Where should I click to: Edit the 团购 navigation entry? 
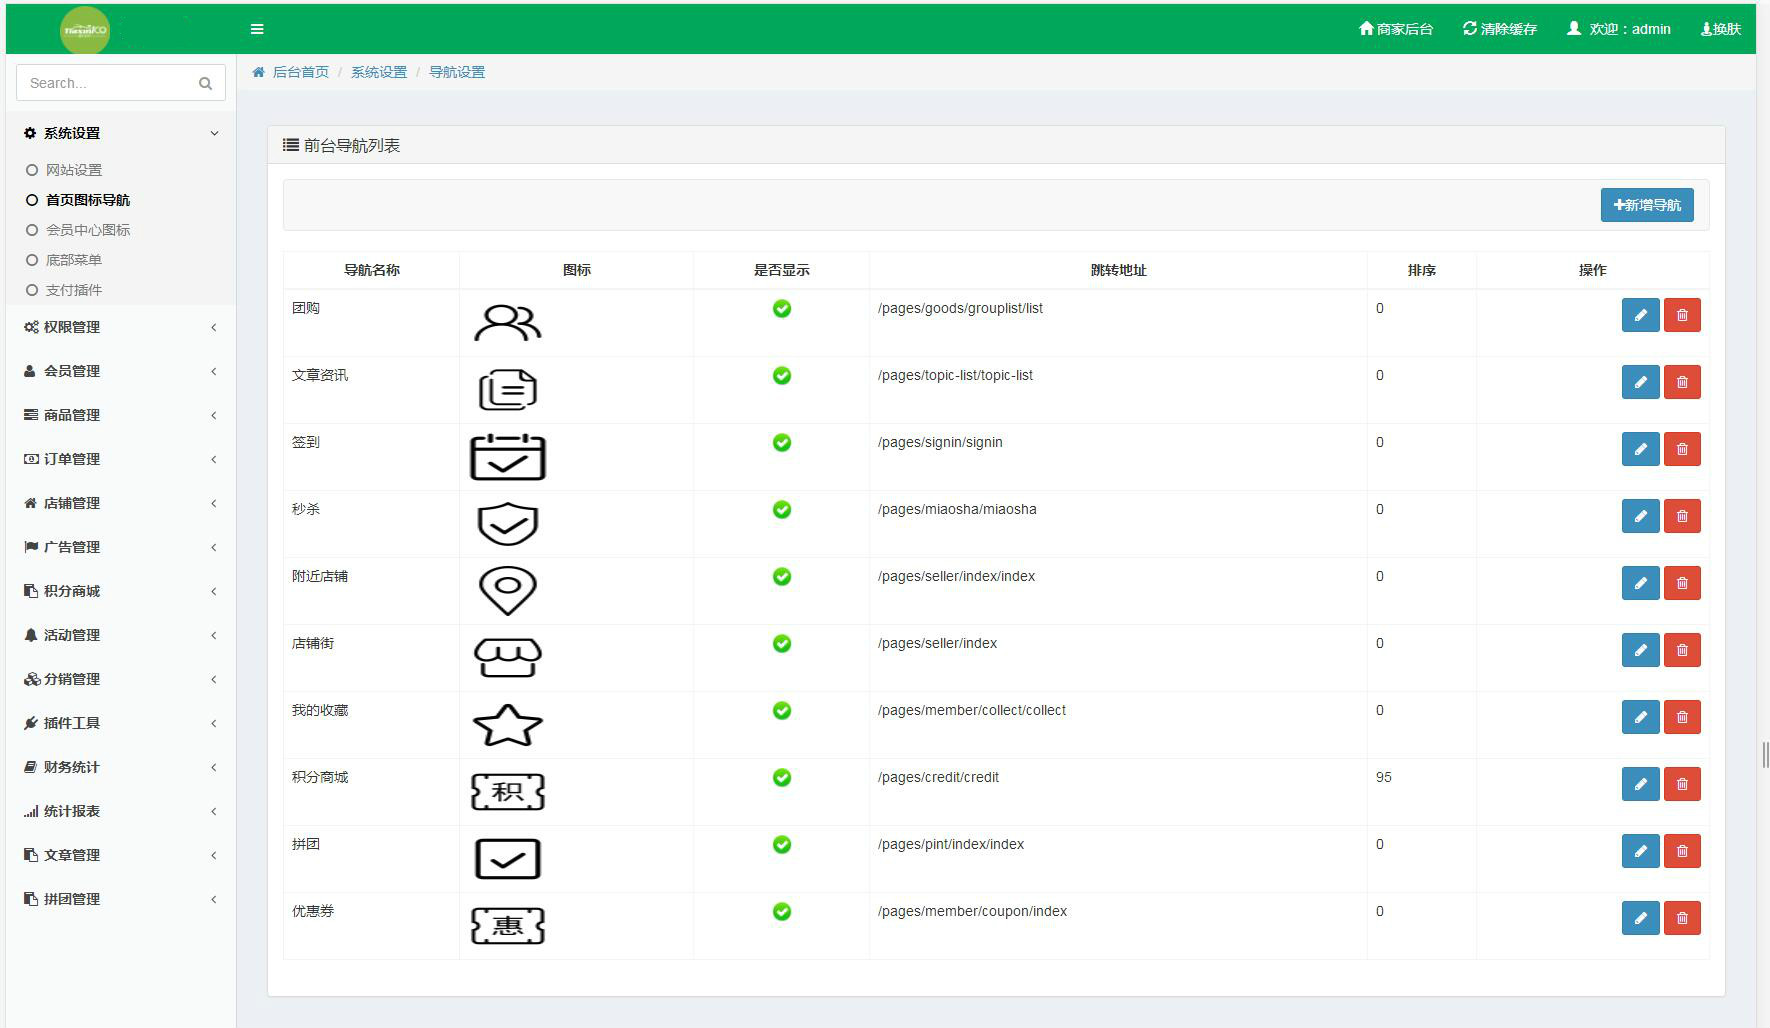[x=1640, y=315]
